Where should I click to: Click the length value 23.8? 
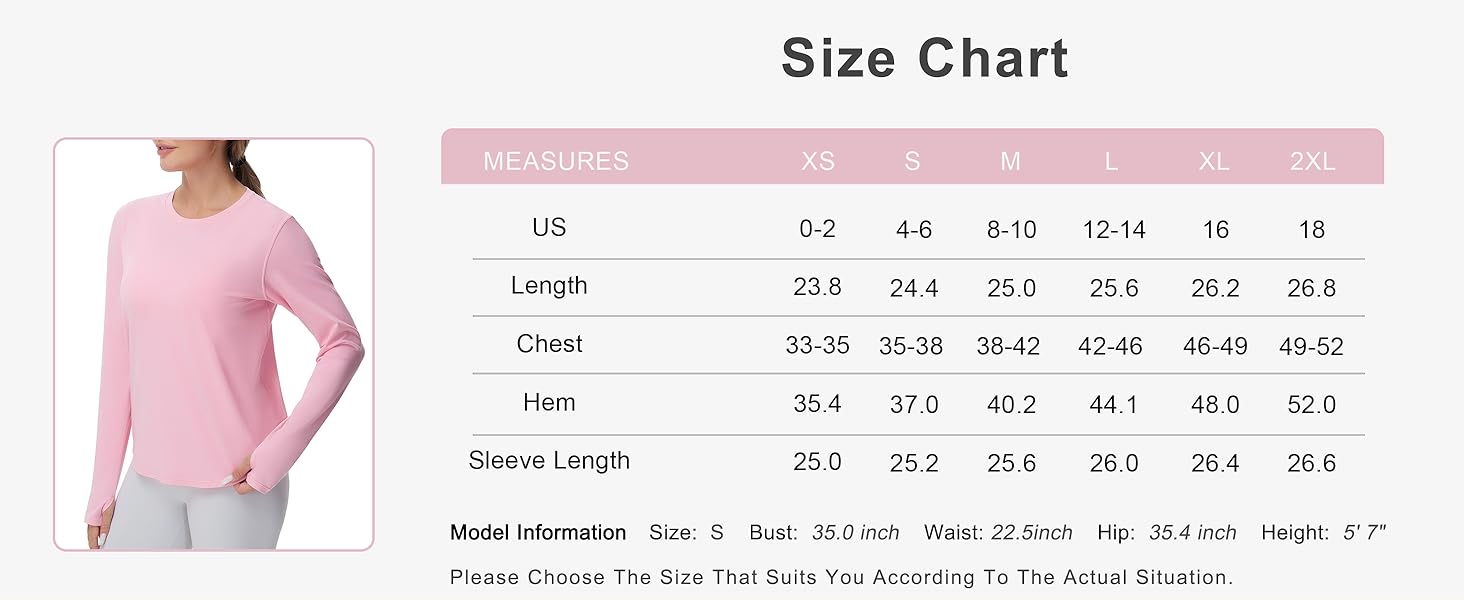pos(817,288)
